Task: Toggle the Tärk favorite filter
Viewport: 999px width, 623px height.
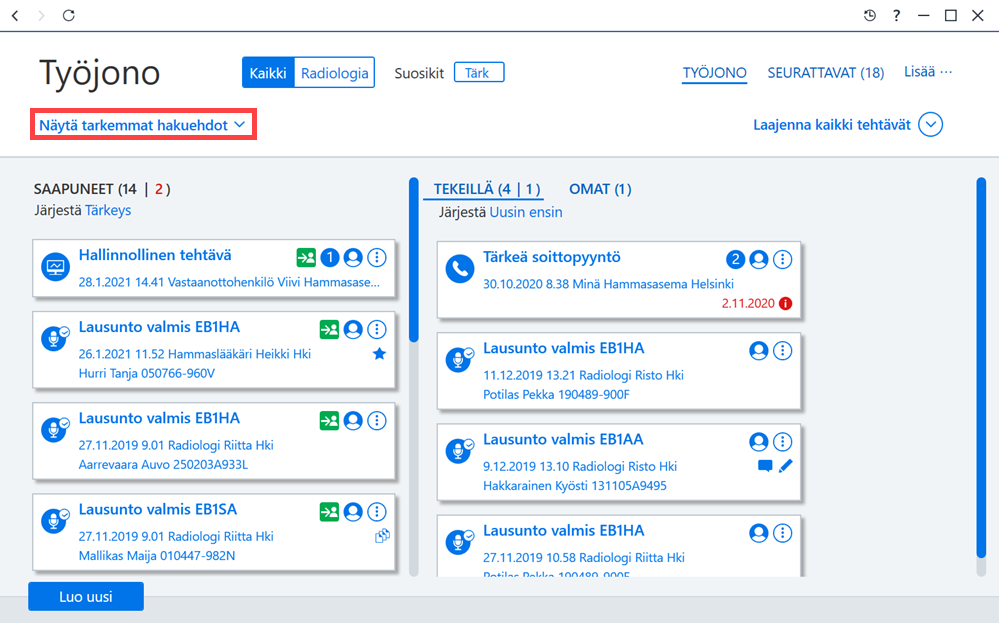Action: pos(479,73)
